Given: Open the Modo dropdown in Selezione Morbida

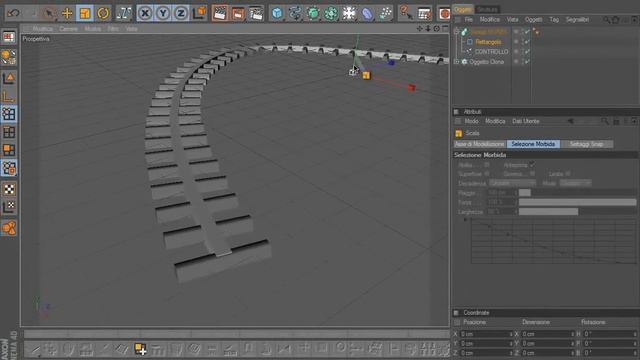Looking at the screenshot, I should [575, 183].
